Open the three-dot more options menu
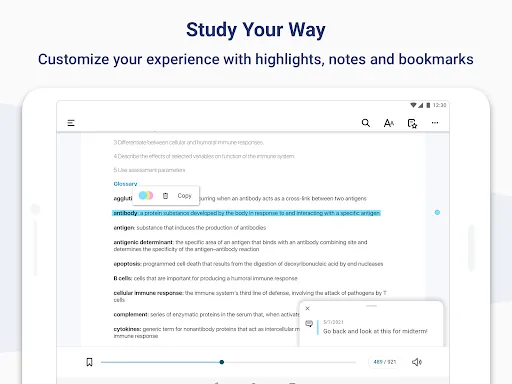Viewport: 512px width, 384px height. coord(435,123)
